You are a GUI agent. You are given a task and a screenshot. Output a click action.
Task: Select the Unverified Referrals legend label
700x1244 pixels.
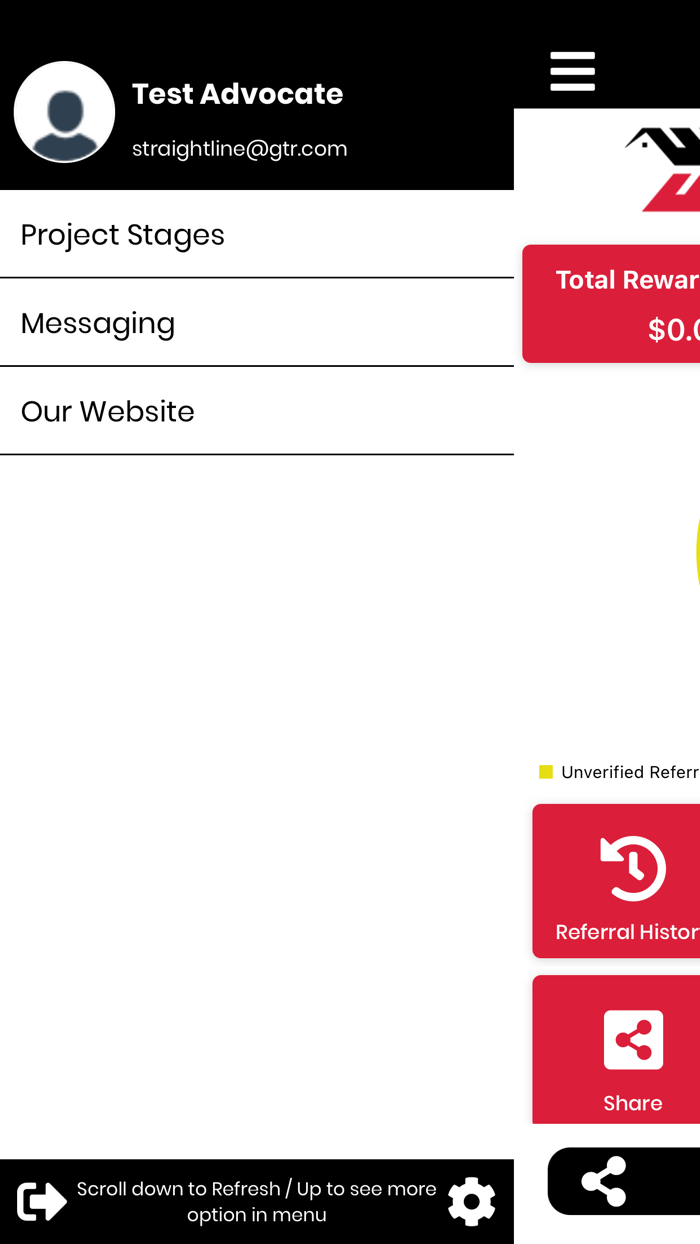630,772
